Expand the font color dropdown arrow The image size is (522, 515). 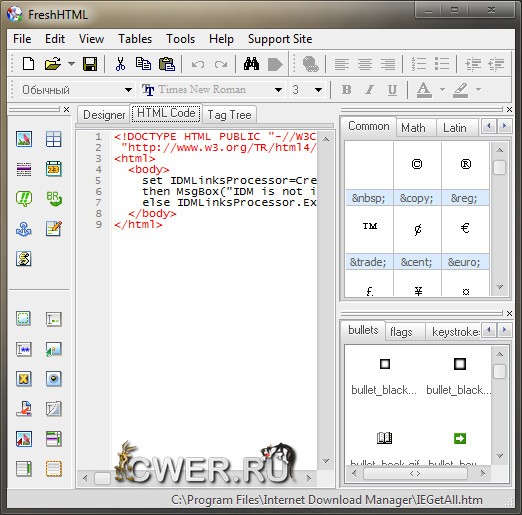442,89
